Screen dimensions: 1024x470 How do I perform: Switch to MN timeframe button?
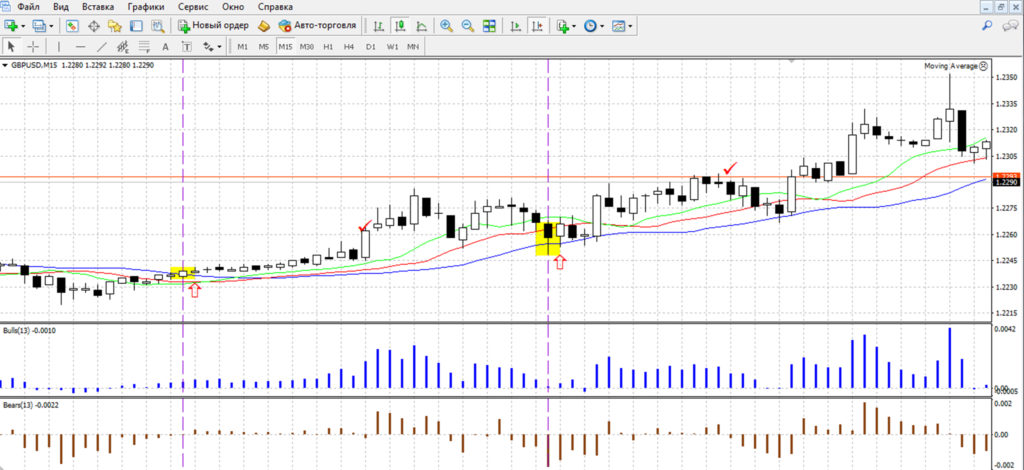tap(413, 47)
